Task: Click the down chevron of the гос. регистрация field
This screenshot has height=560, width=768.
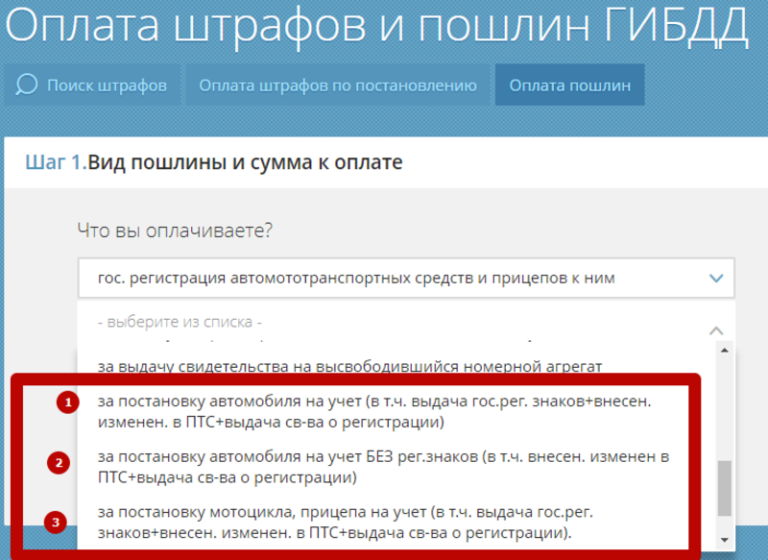Action: (716, 278)
